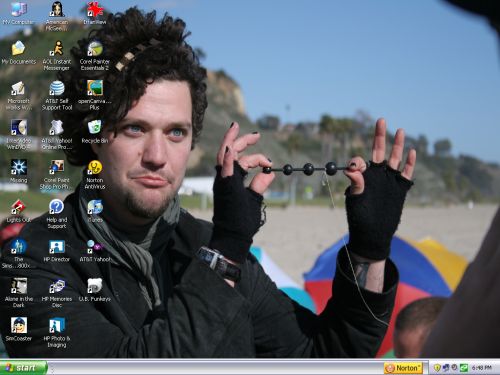Click the green system tray icon
The height and width of the screenshot is (375, 500).
(464, 368)
